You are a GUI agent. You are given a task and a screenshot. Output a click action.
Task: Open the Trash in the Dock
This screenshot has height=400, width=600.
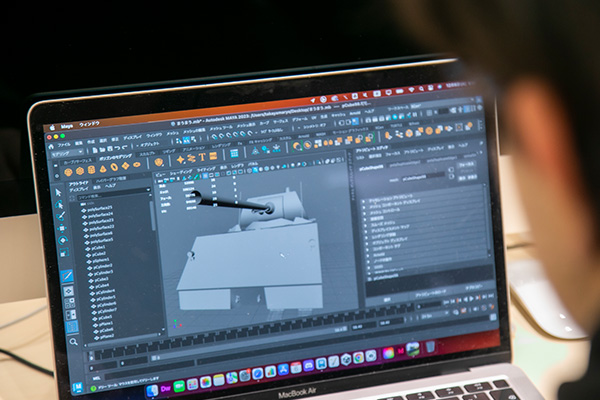(x=430, y=347)
